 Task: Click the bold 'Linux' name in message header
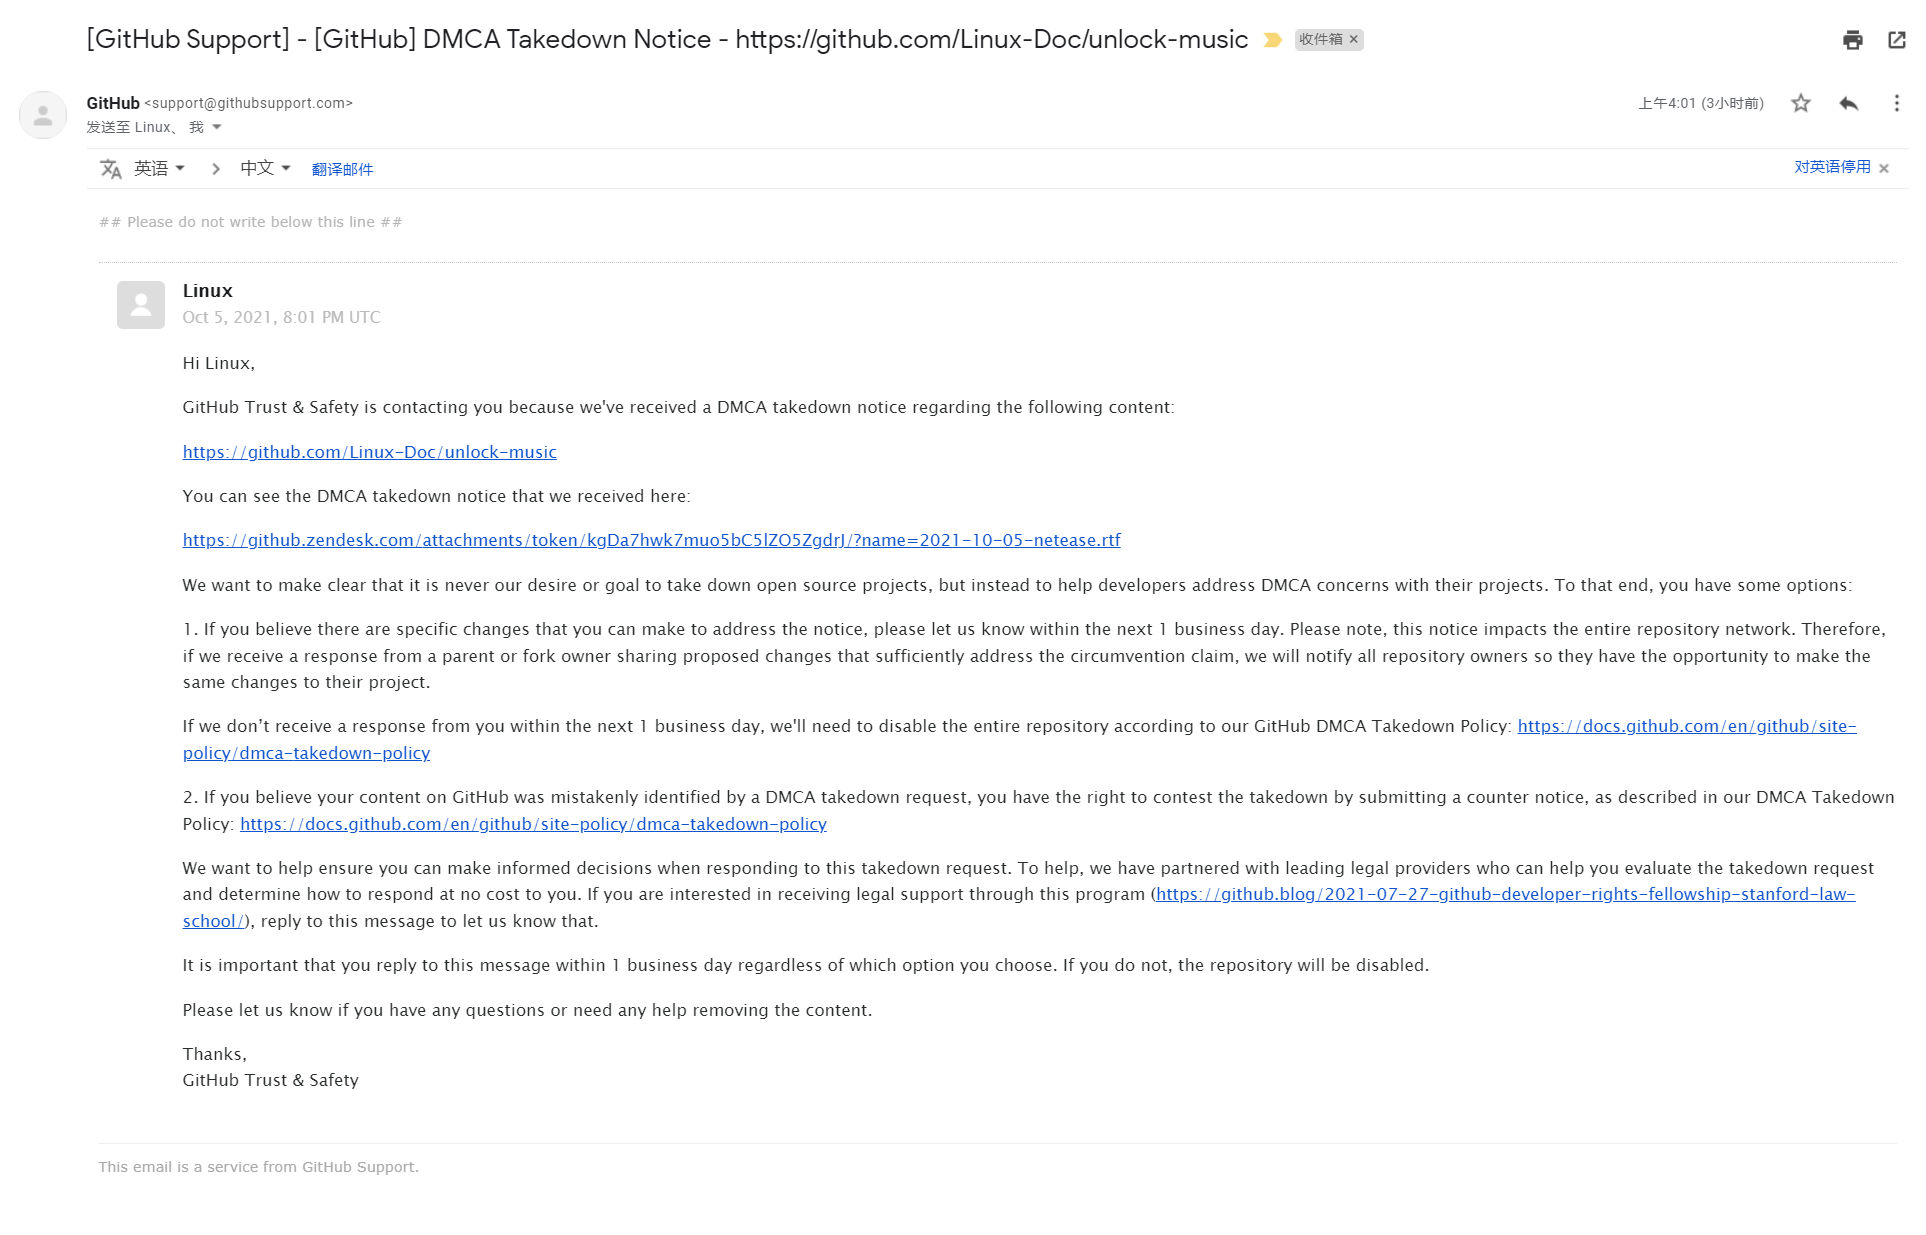tap(207, 291)
